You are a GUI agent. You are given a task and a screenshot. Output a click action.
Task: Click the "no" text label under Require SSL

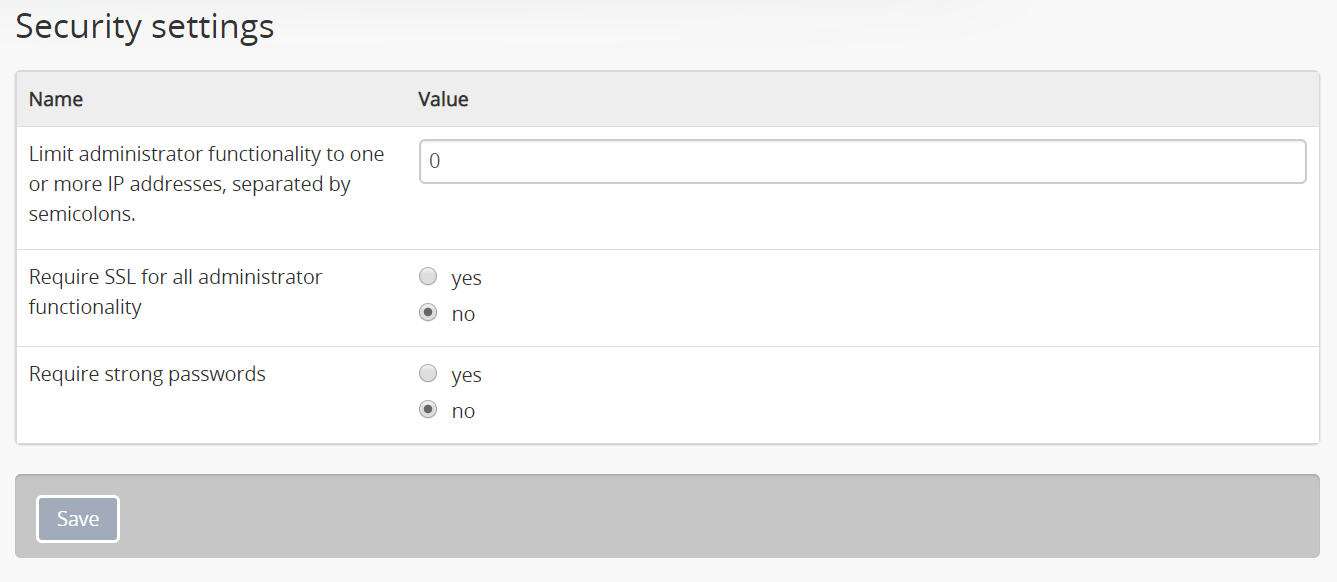point(463,314)
